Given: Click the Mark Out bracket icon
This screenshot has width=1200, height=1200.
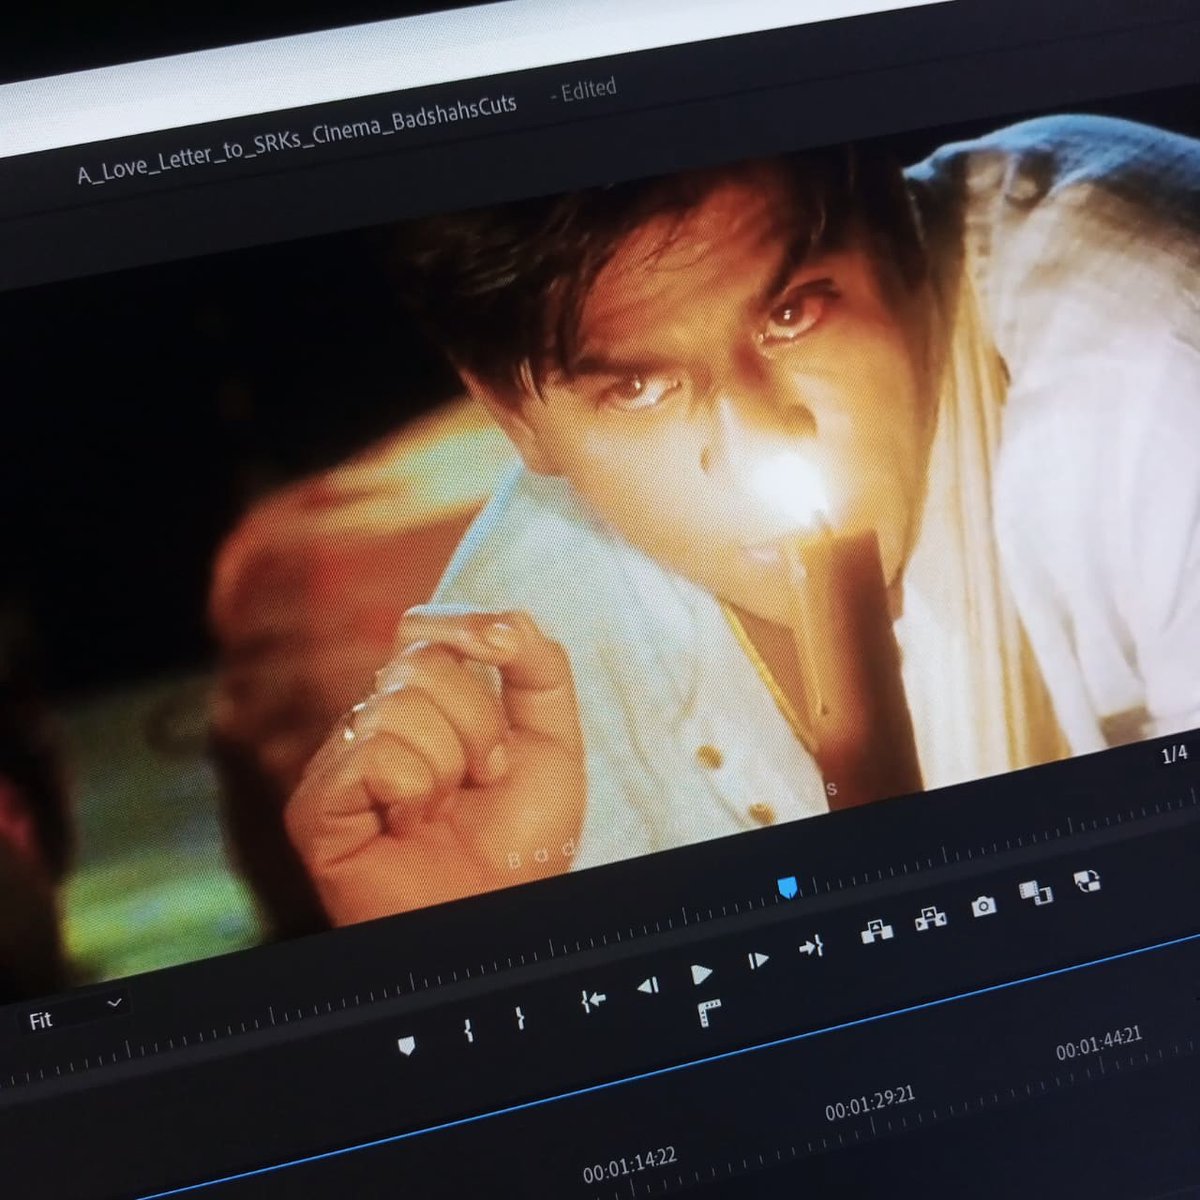Looking at the screenshot, I should tap(520, 1018).
